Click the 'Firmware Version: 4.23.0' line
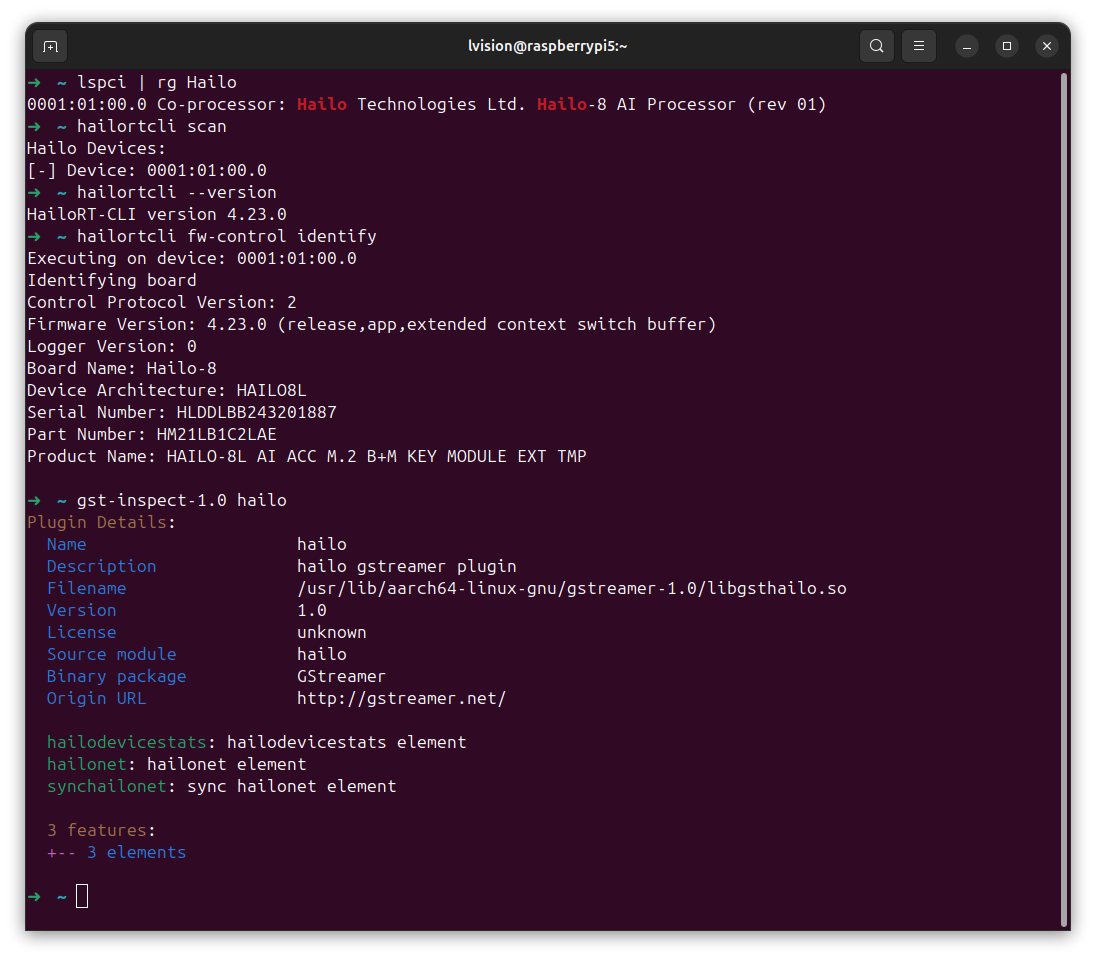The width and height of the screenshot is (1096, 959). 371,324
